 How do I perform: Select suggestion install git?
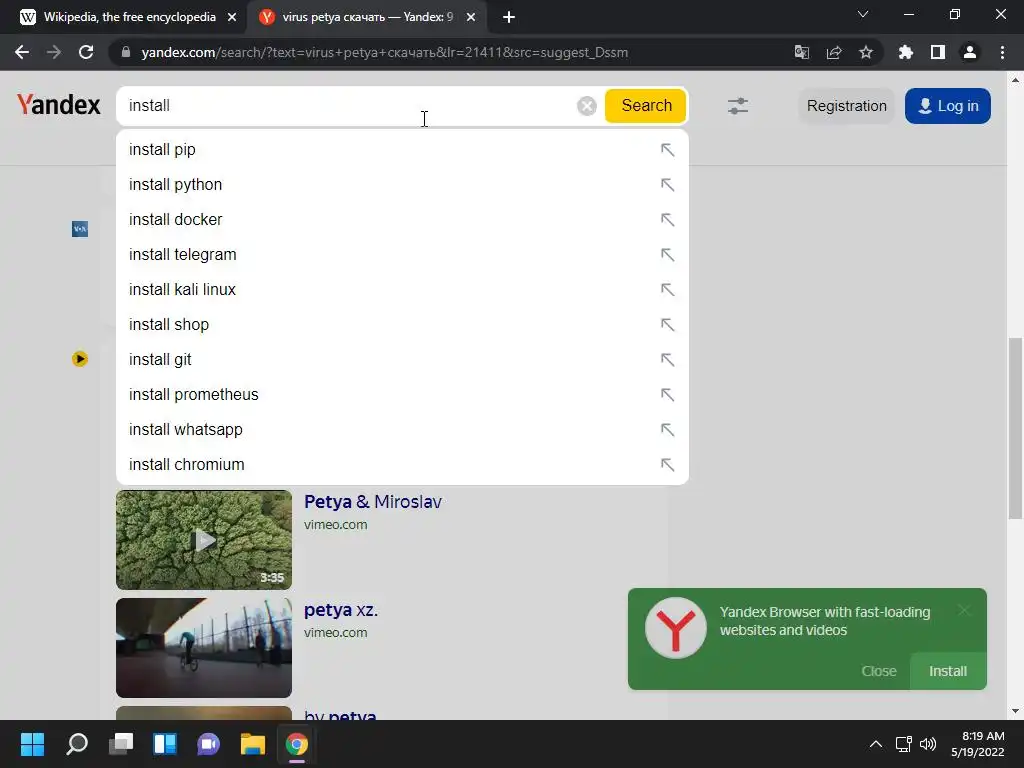[x=402, y=360]
